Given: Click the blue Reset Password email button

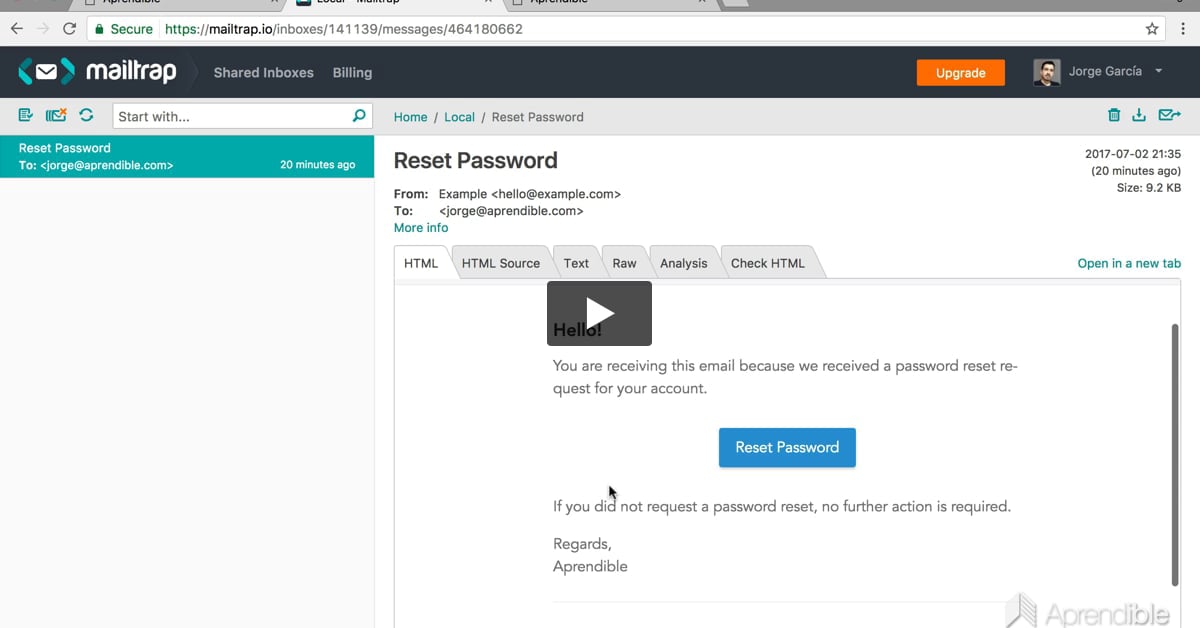Looking at the screenshot, I should point(787,447).
